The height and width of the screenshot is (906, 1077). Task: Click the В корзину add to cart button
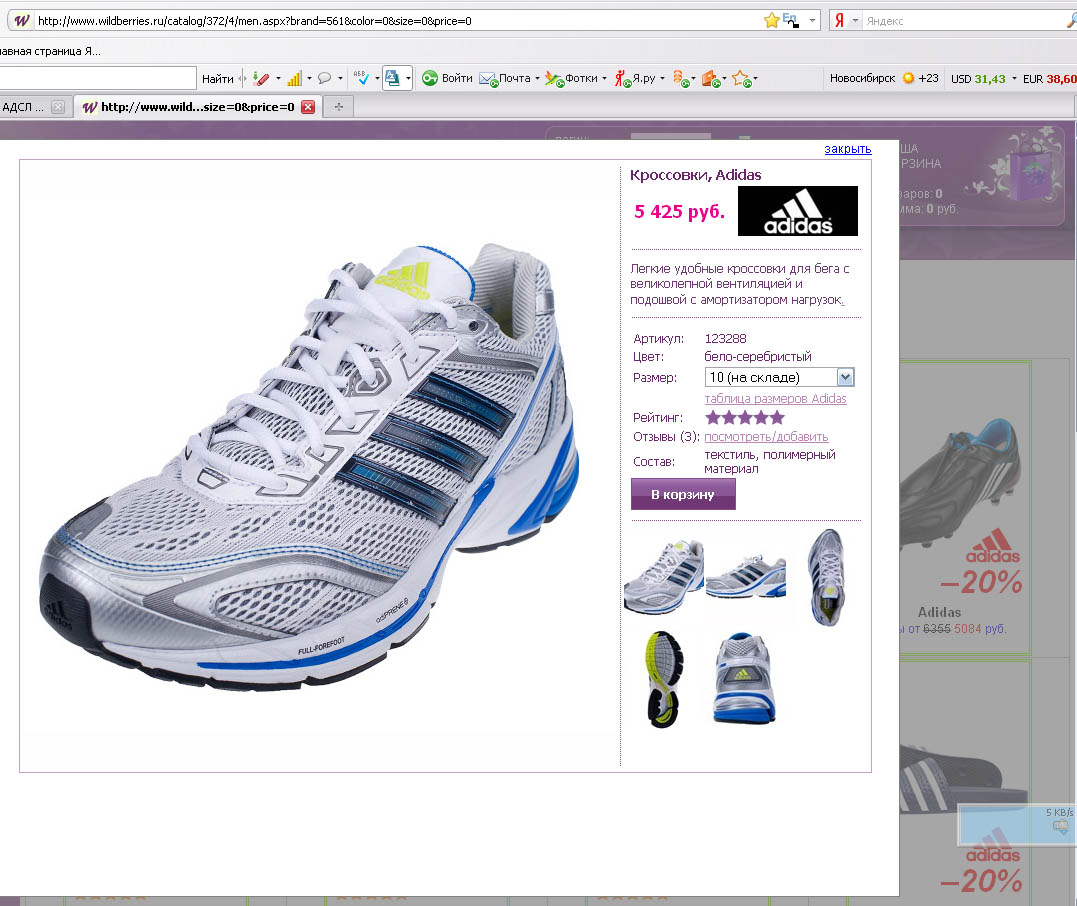(x=683, y=494)
